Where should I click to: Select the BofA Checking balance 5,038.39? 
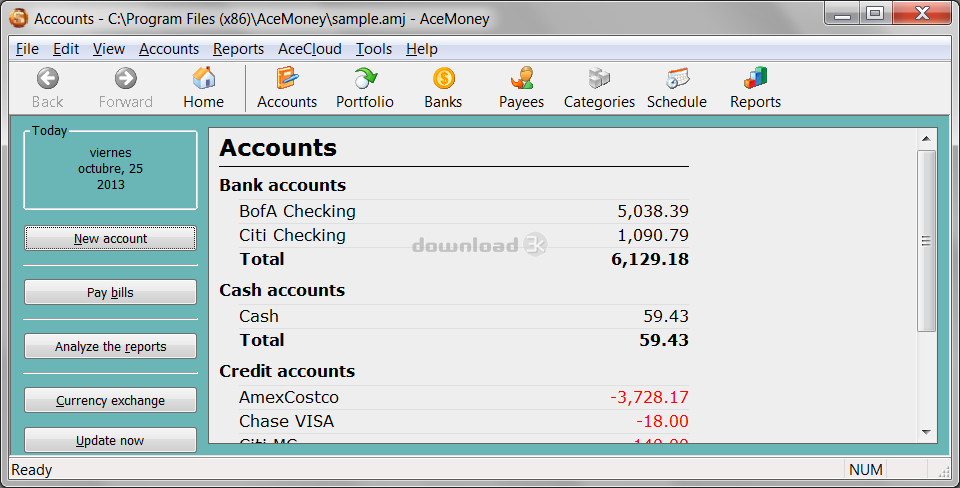[x=653, y=211]
